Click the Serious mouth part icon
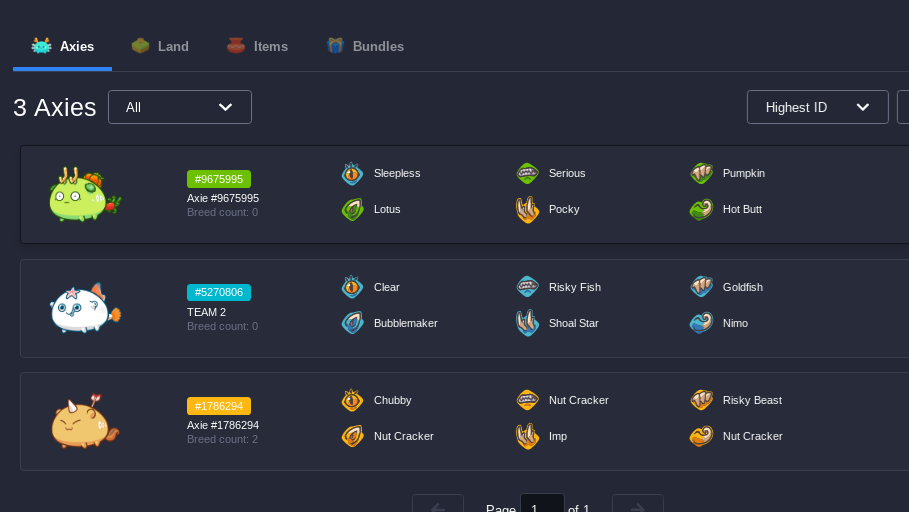 tap(528, 173)
